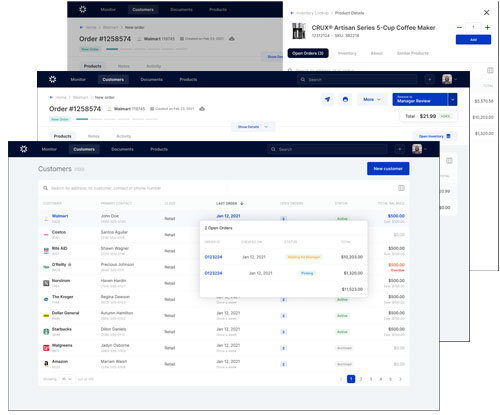Viewport: 500px width, 415px height.
Task: Increase coffee maker quantity with plus
Action: tap(487, 27)
